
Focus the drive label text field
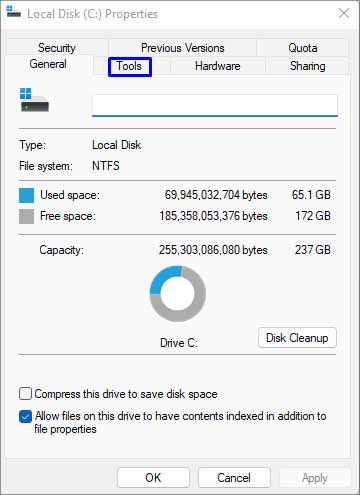click(x=215, y=105)
